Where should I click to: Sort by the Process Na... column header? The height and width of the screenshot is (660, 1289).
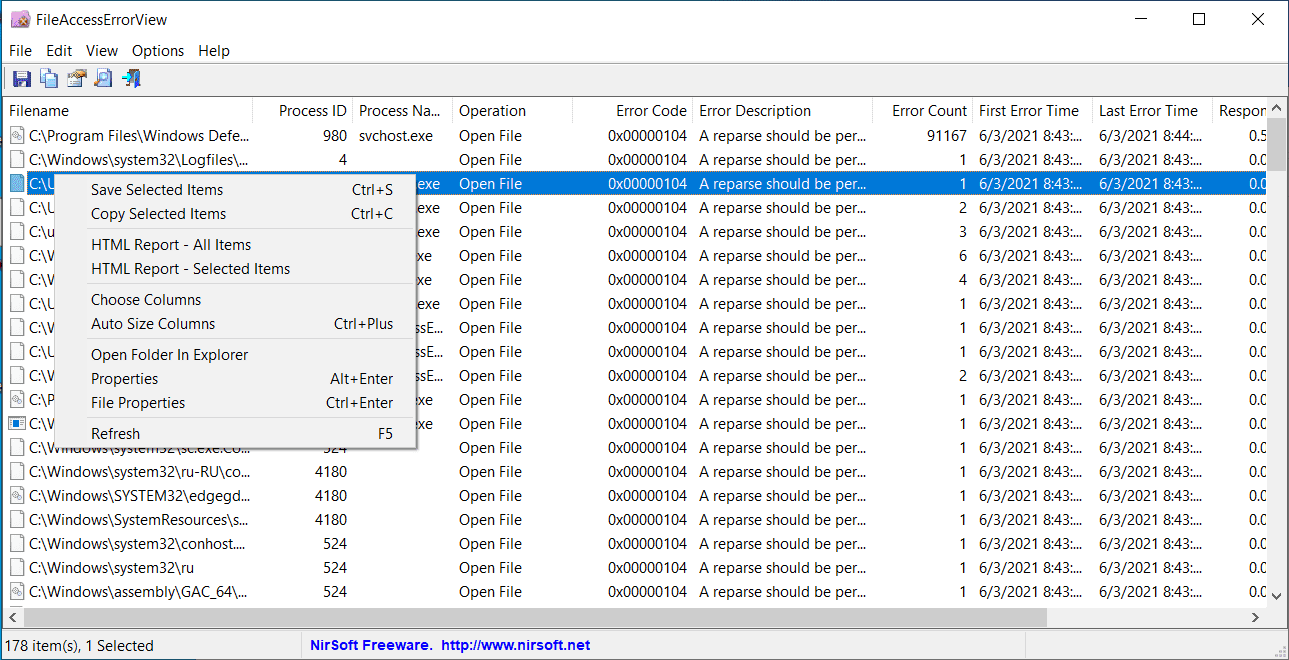click(x=402, y=111)
